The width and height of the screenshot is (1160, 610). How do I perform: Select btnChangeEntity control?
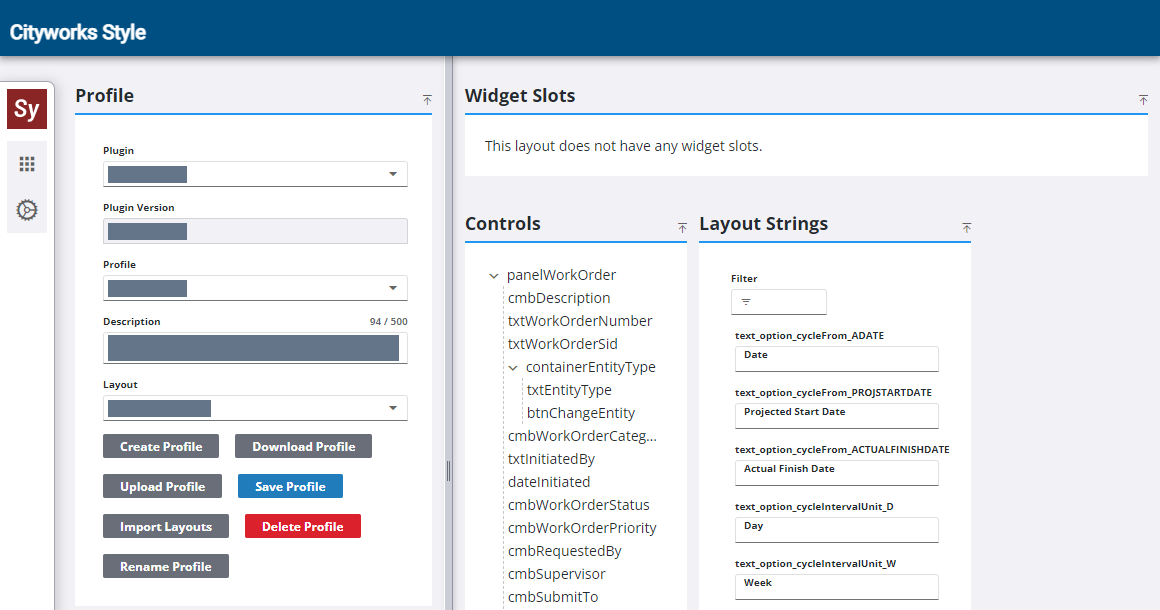coord(581,413)
